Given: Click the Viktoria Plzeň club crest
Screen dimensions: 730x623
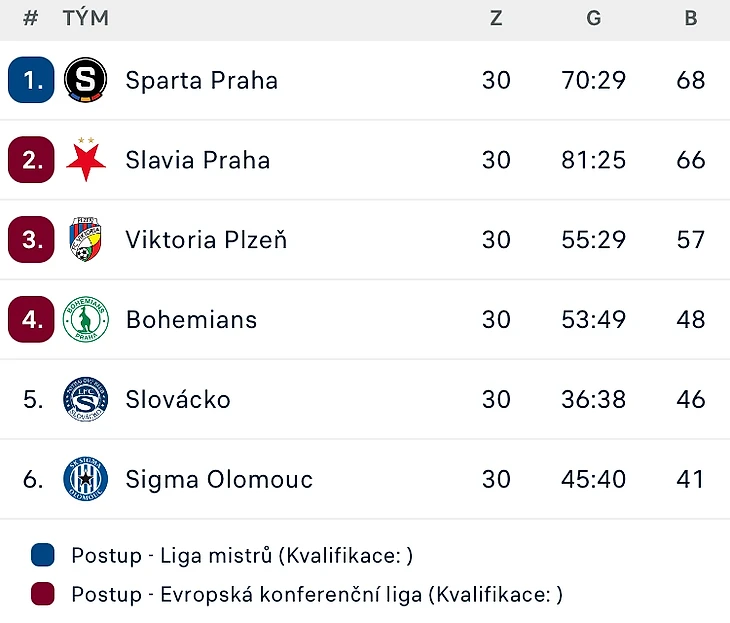Looking at the screenshot, I should [86, 240].
